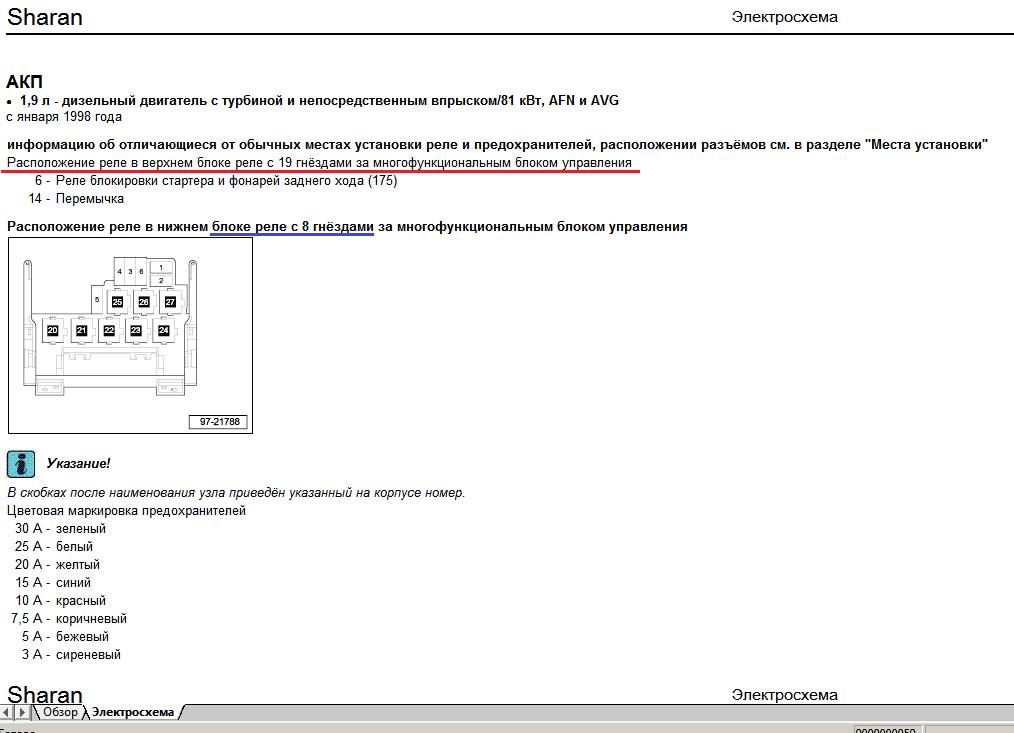This screenshot has width=1014, height=733.
Task: Click the diagram number label 97-21788
Action: (217, 423)
